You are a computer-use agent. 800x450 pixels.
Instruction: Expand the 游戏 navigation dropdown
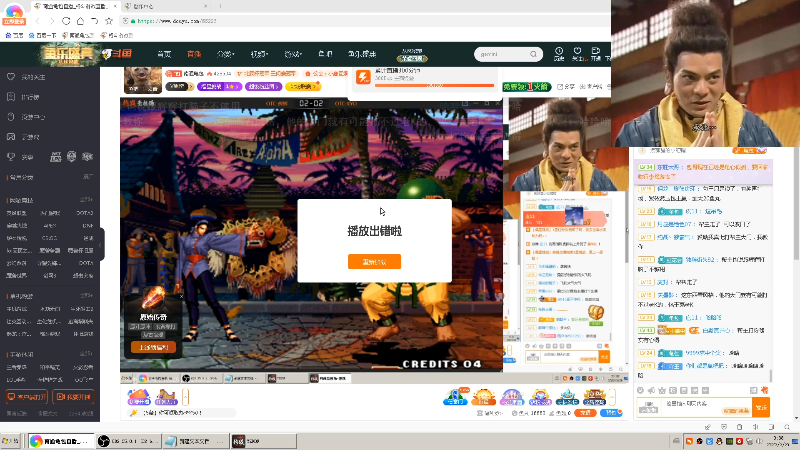point(293,54)
